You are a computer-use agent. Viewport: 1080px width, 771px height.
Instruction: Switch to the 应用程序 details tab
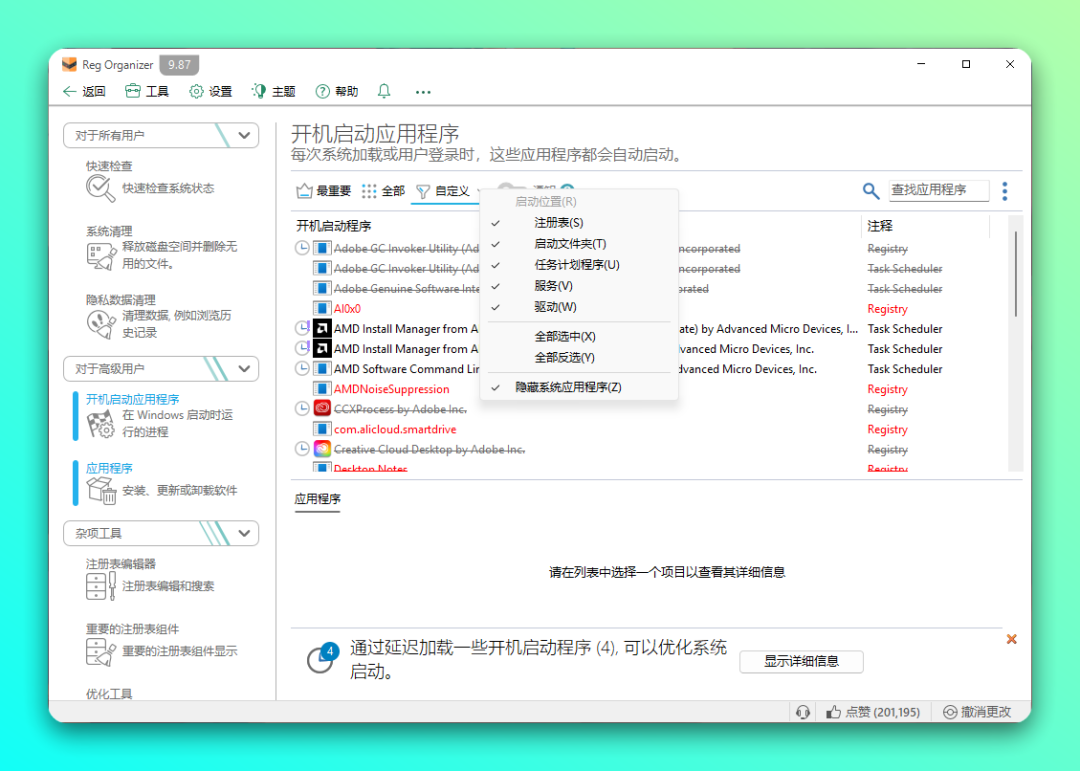tap(318, 499)
